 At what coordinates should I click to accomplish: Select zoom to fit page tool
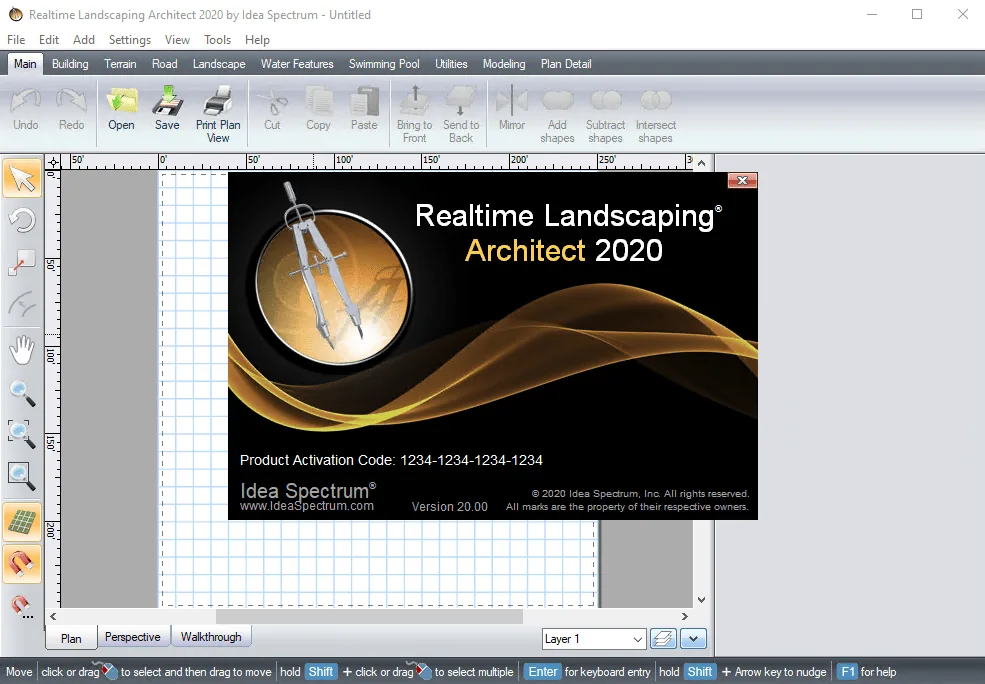[x=23, y=476]
